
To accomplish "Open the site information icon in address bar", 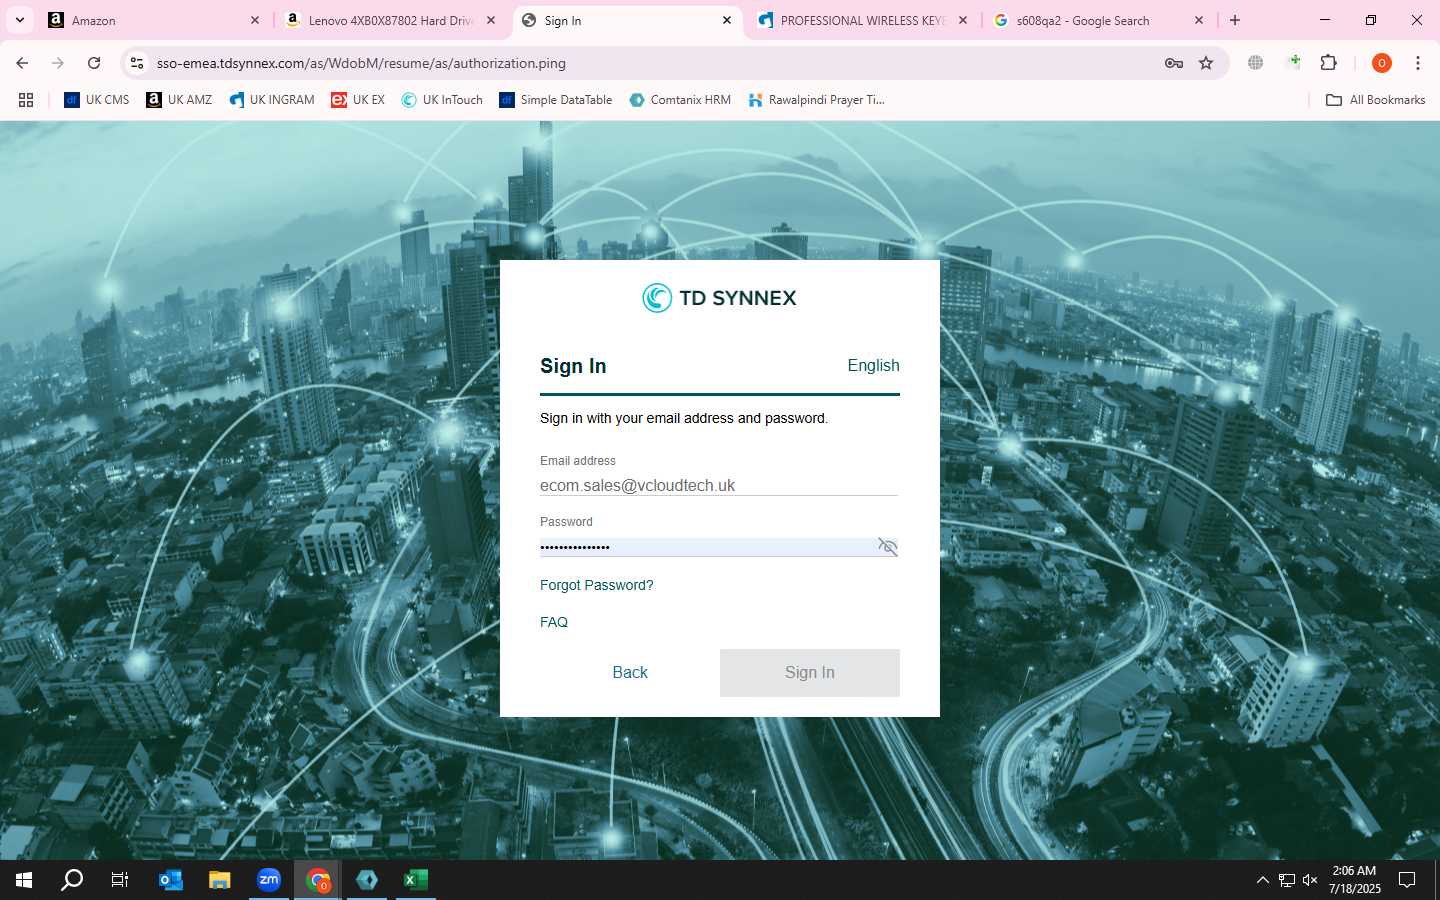I will [137, 63].
